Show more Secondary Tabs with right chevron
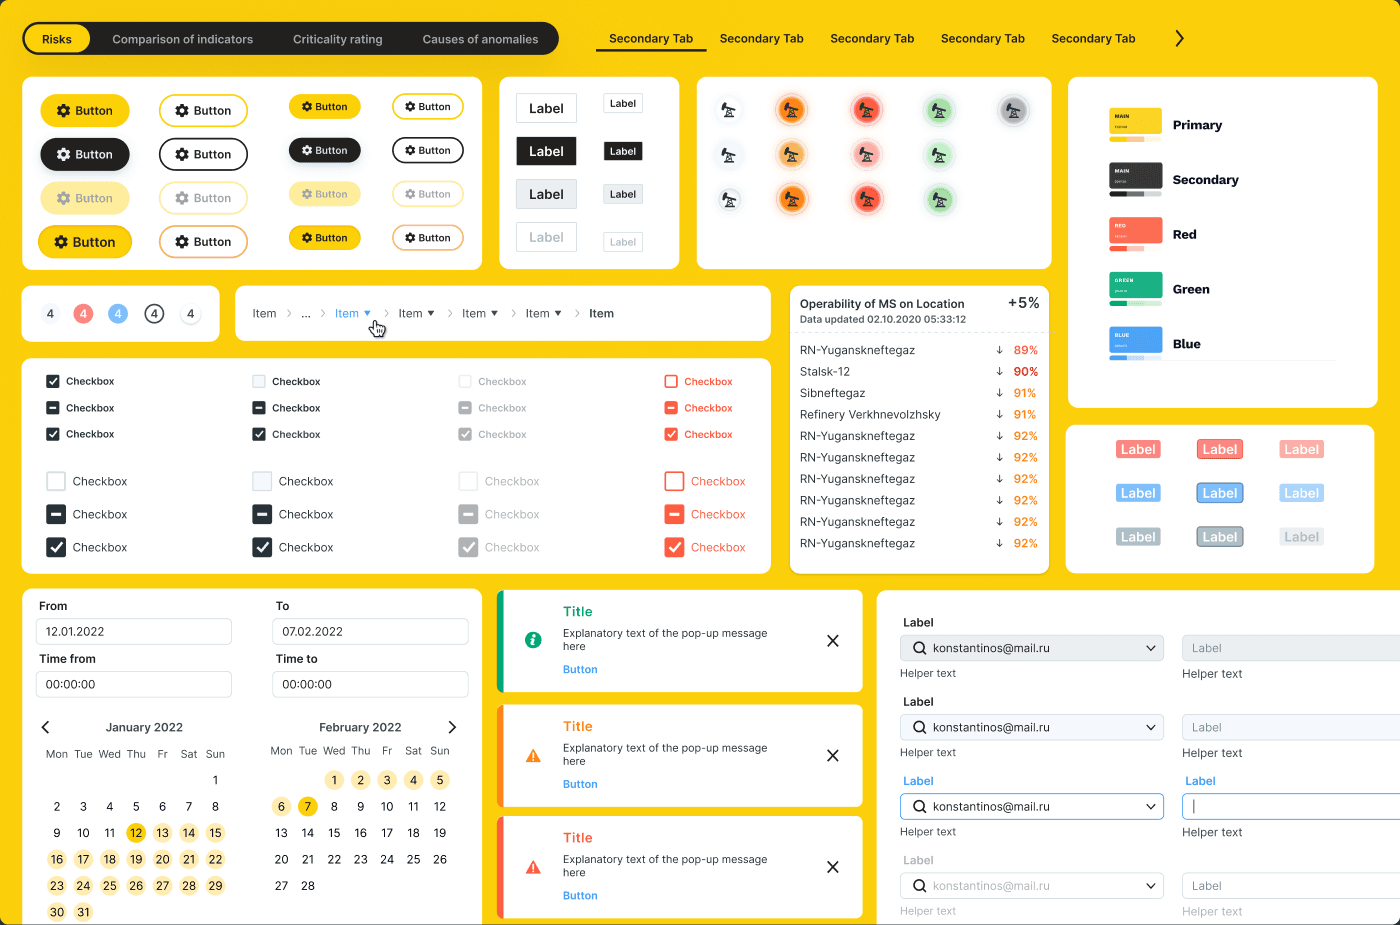Viewport: 1400px width, 925px height. click(1179, 38)
